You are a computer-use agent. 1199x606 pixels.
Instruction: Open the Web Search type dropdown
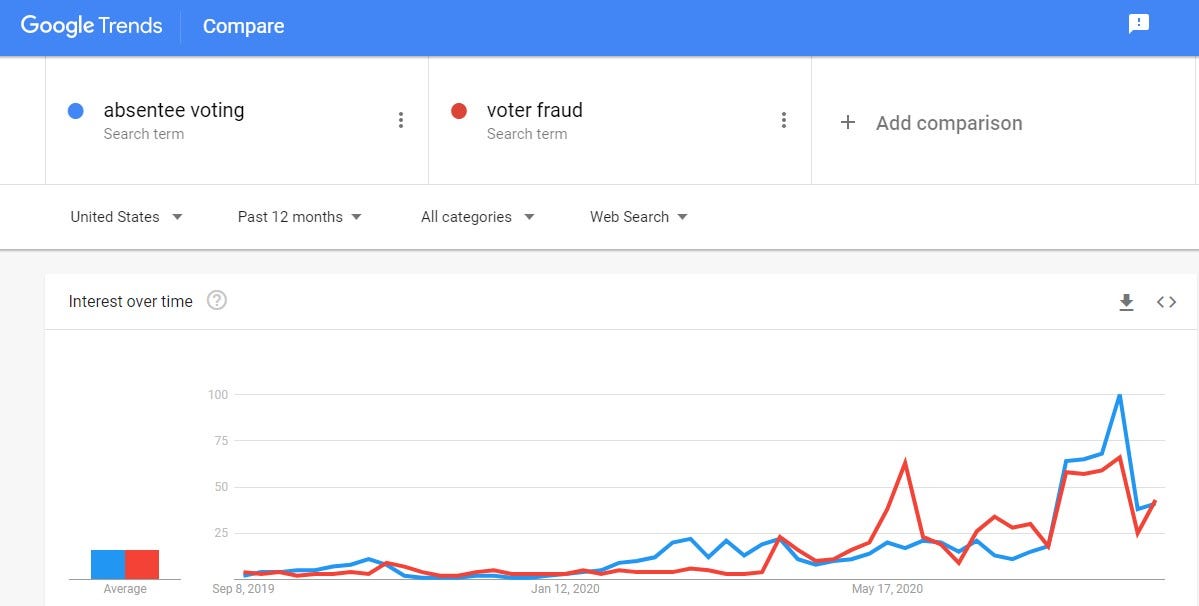[x=638, y=217]
